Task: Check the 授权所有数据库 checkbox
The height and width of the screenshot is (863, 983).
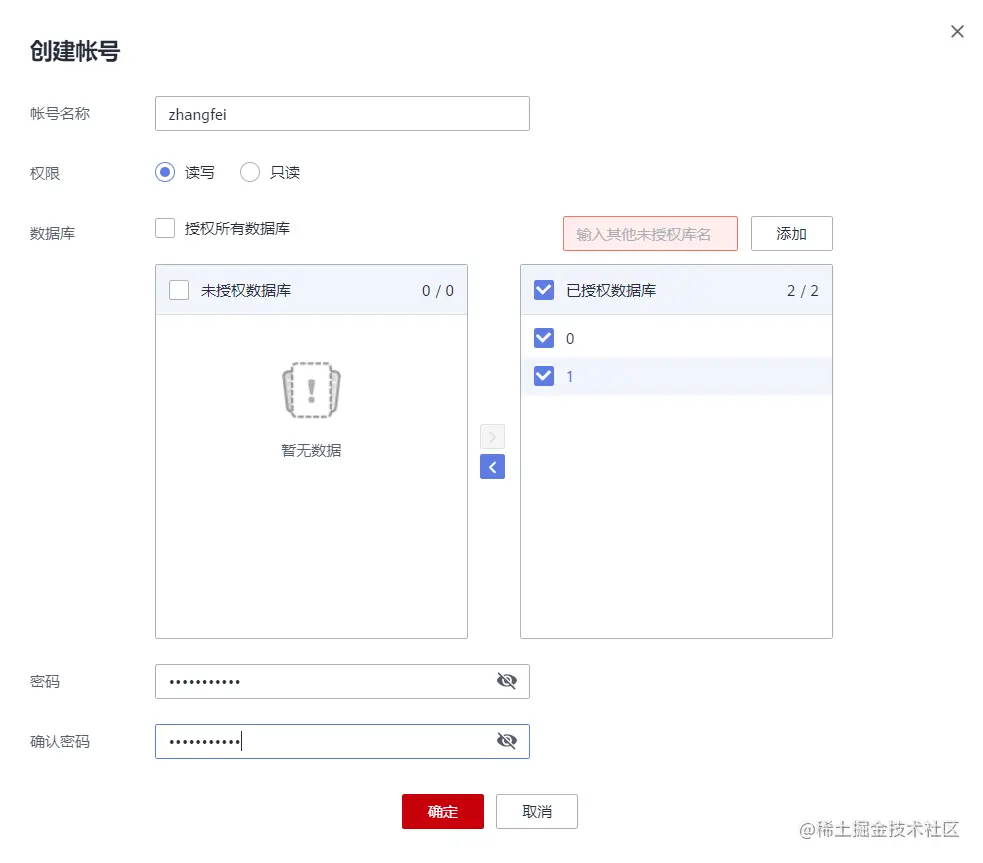Action: pyautogui.click(x=165, y=228)
